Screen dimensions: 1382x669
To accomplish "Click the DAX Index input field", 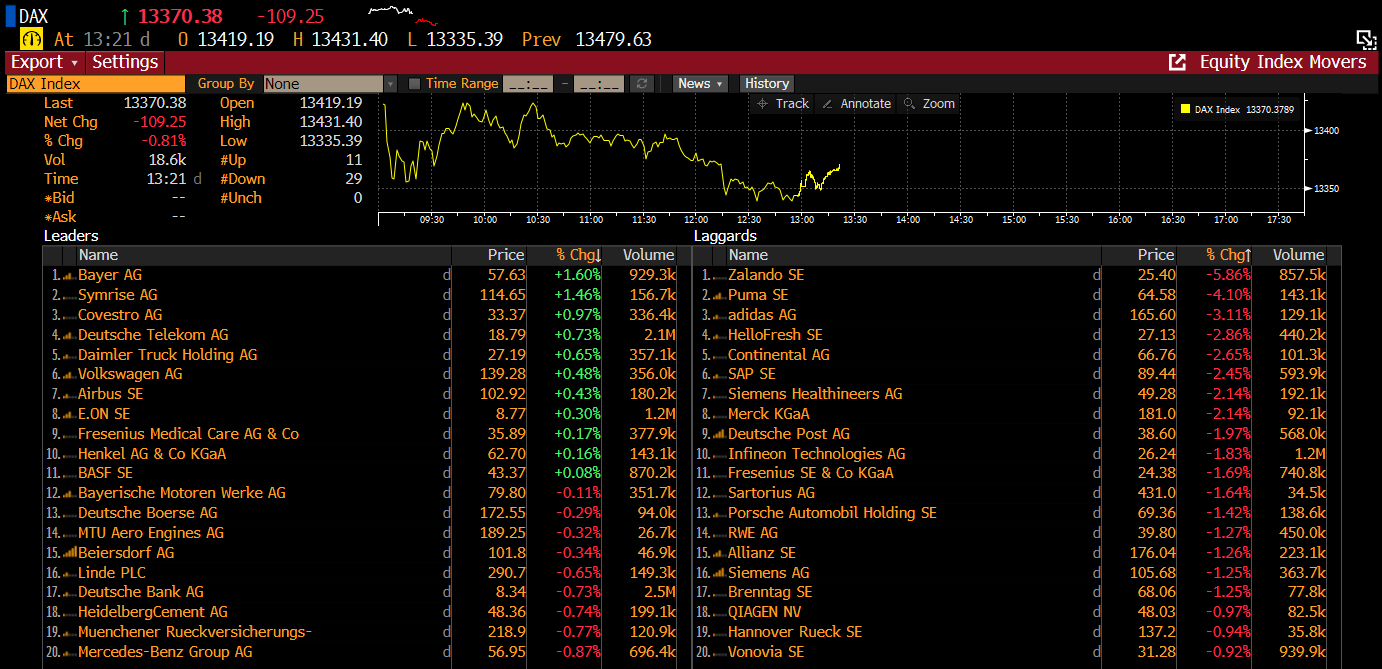I will tap(96, 84).
